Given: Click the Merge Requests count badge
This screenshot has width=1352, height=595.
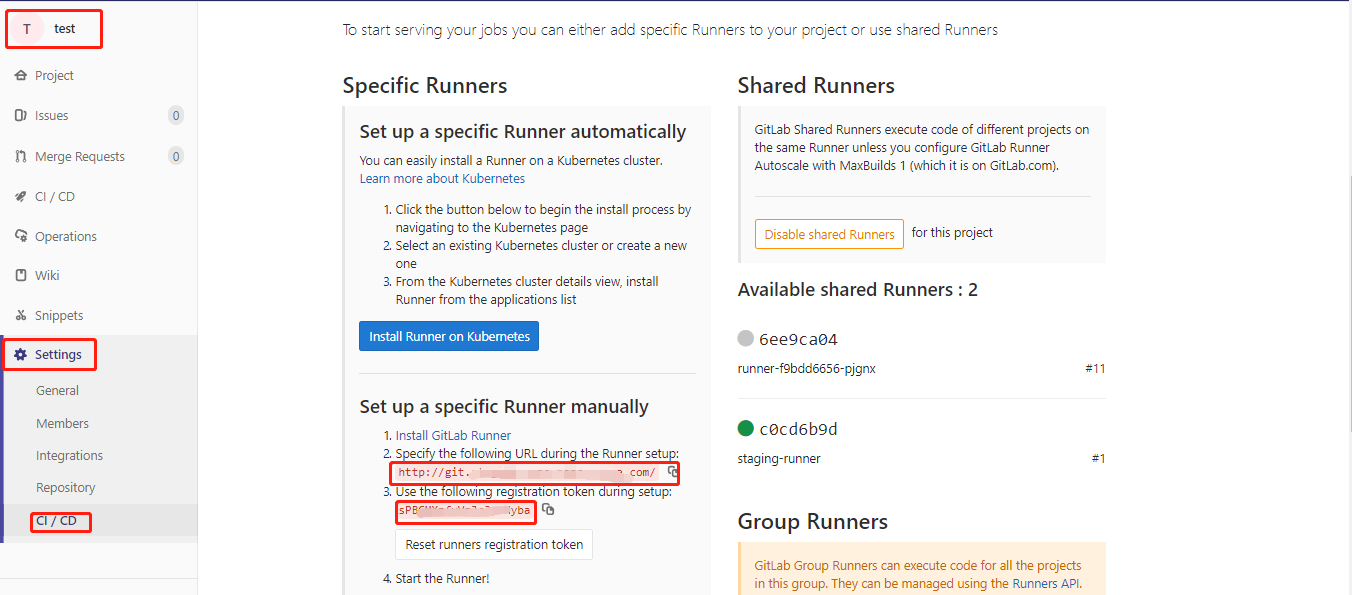Looking at the screenshot, I should point(176,157).
